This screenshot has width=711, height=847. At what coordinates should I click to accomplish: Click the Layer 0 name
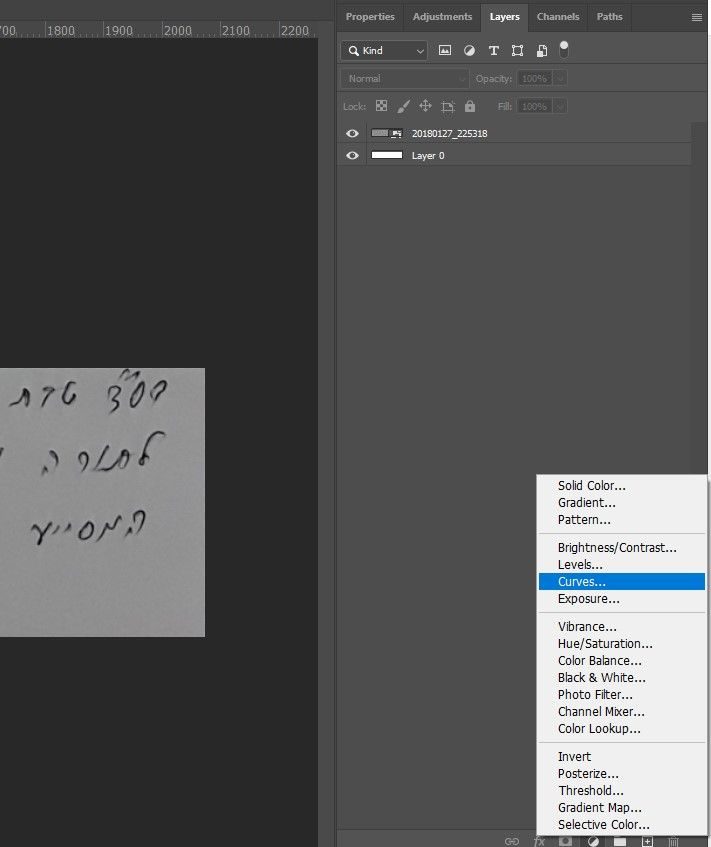pos(428,156)
